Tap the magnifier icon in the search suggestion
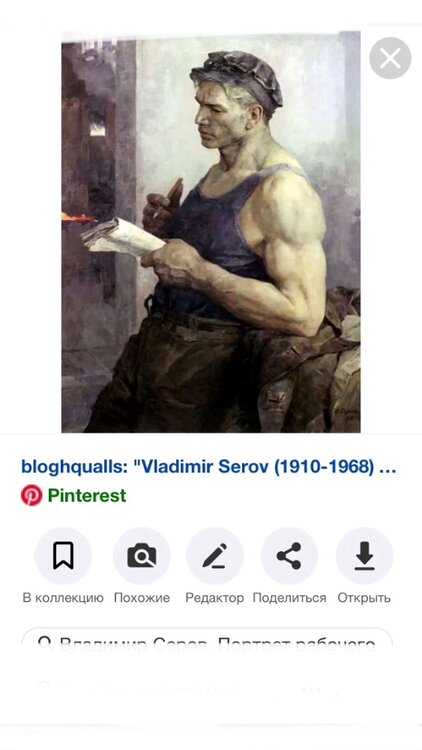 click(44, 642)
